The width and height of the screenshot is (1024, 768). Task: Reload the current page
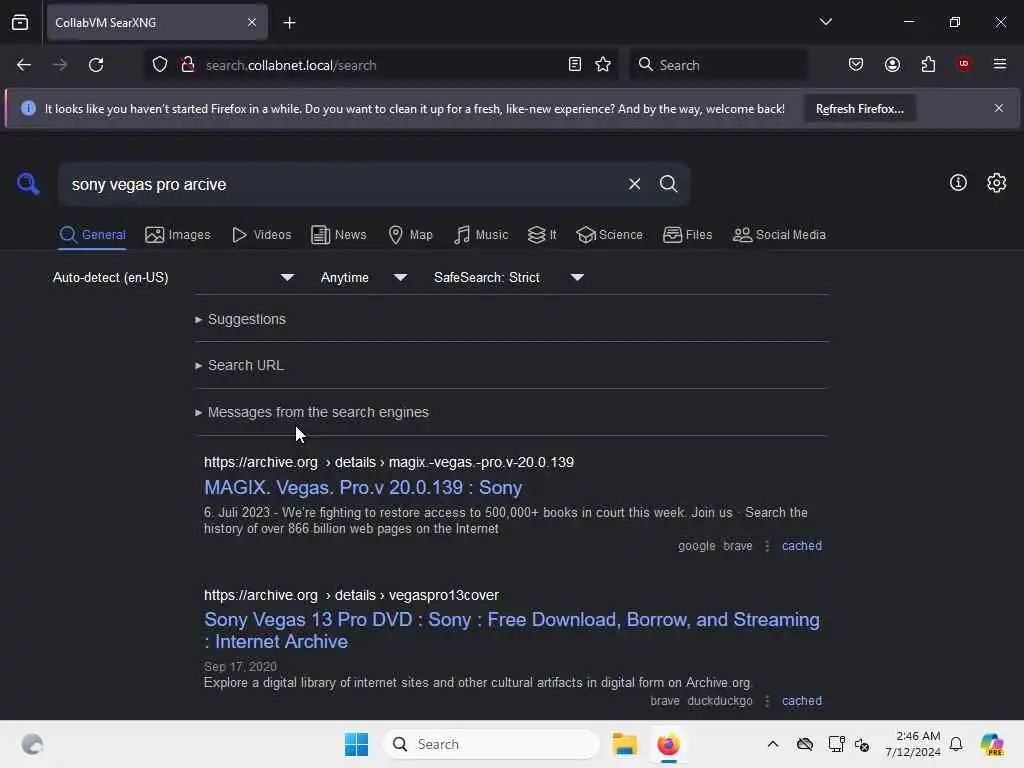[96, 65]
